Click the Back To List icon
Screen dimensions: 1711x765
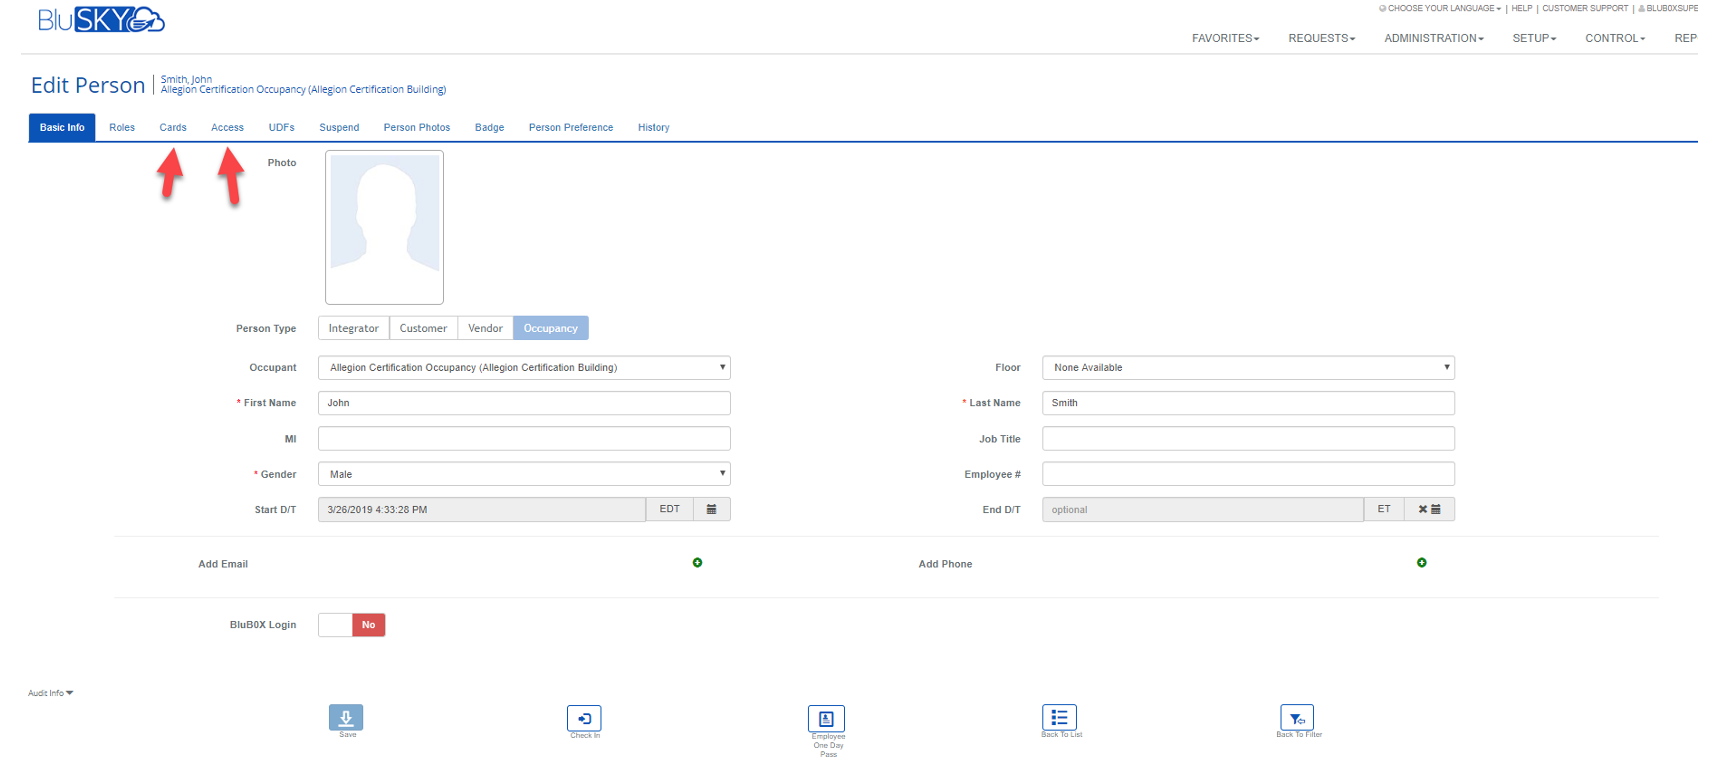pos(1059,717)
